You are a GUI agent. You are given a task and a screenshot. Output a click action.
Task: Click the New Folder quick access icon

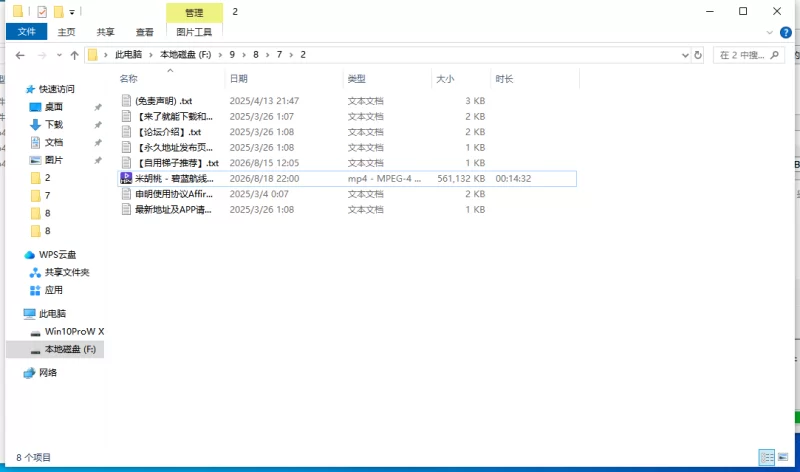pyautogui.click(x=59, y=11)
